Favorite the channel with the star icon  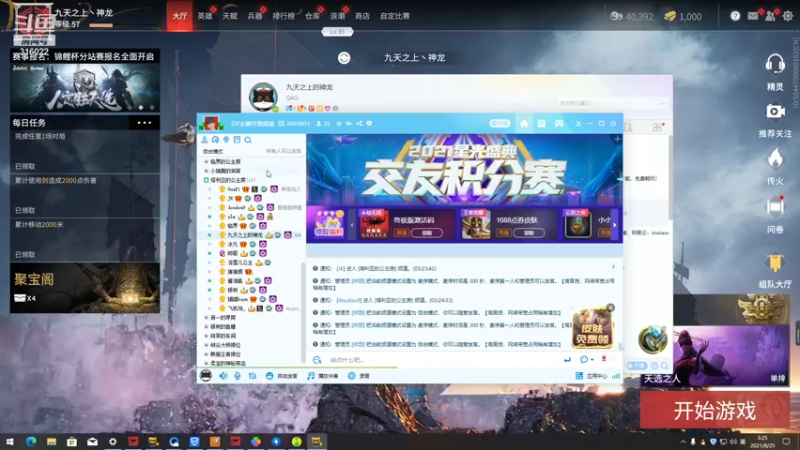tap(339, 123)
